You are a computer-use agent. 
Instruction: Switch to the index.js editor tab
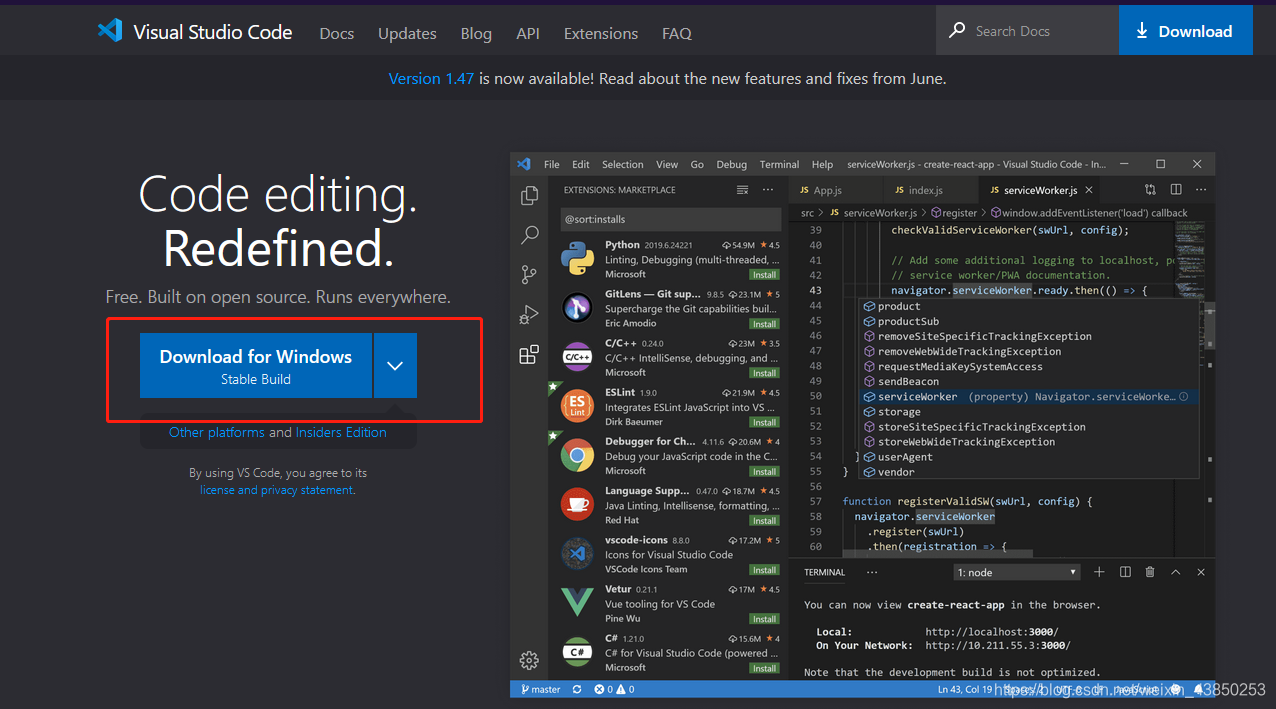coord(925,190)
